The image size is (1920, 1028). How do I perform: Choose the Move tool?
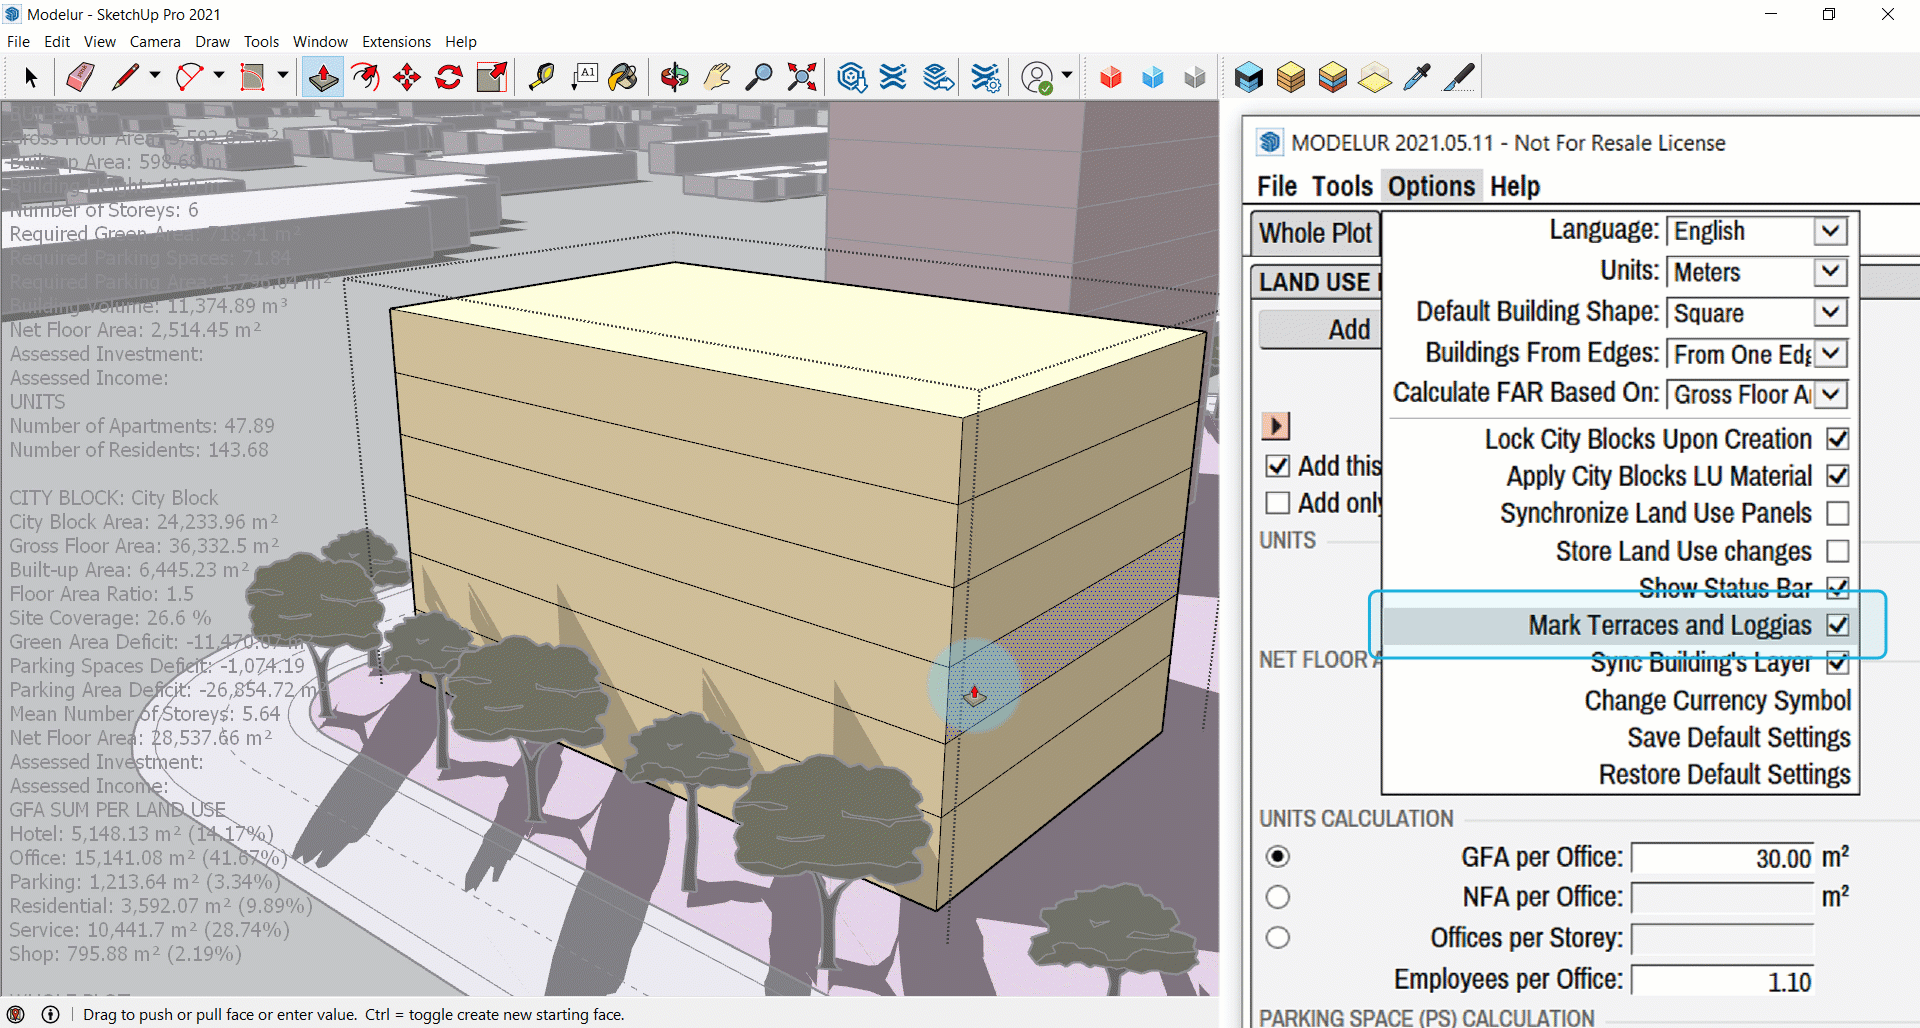[x=407, y=77]
